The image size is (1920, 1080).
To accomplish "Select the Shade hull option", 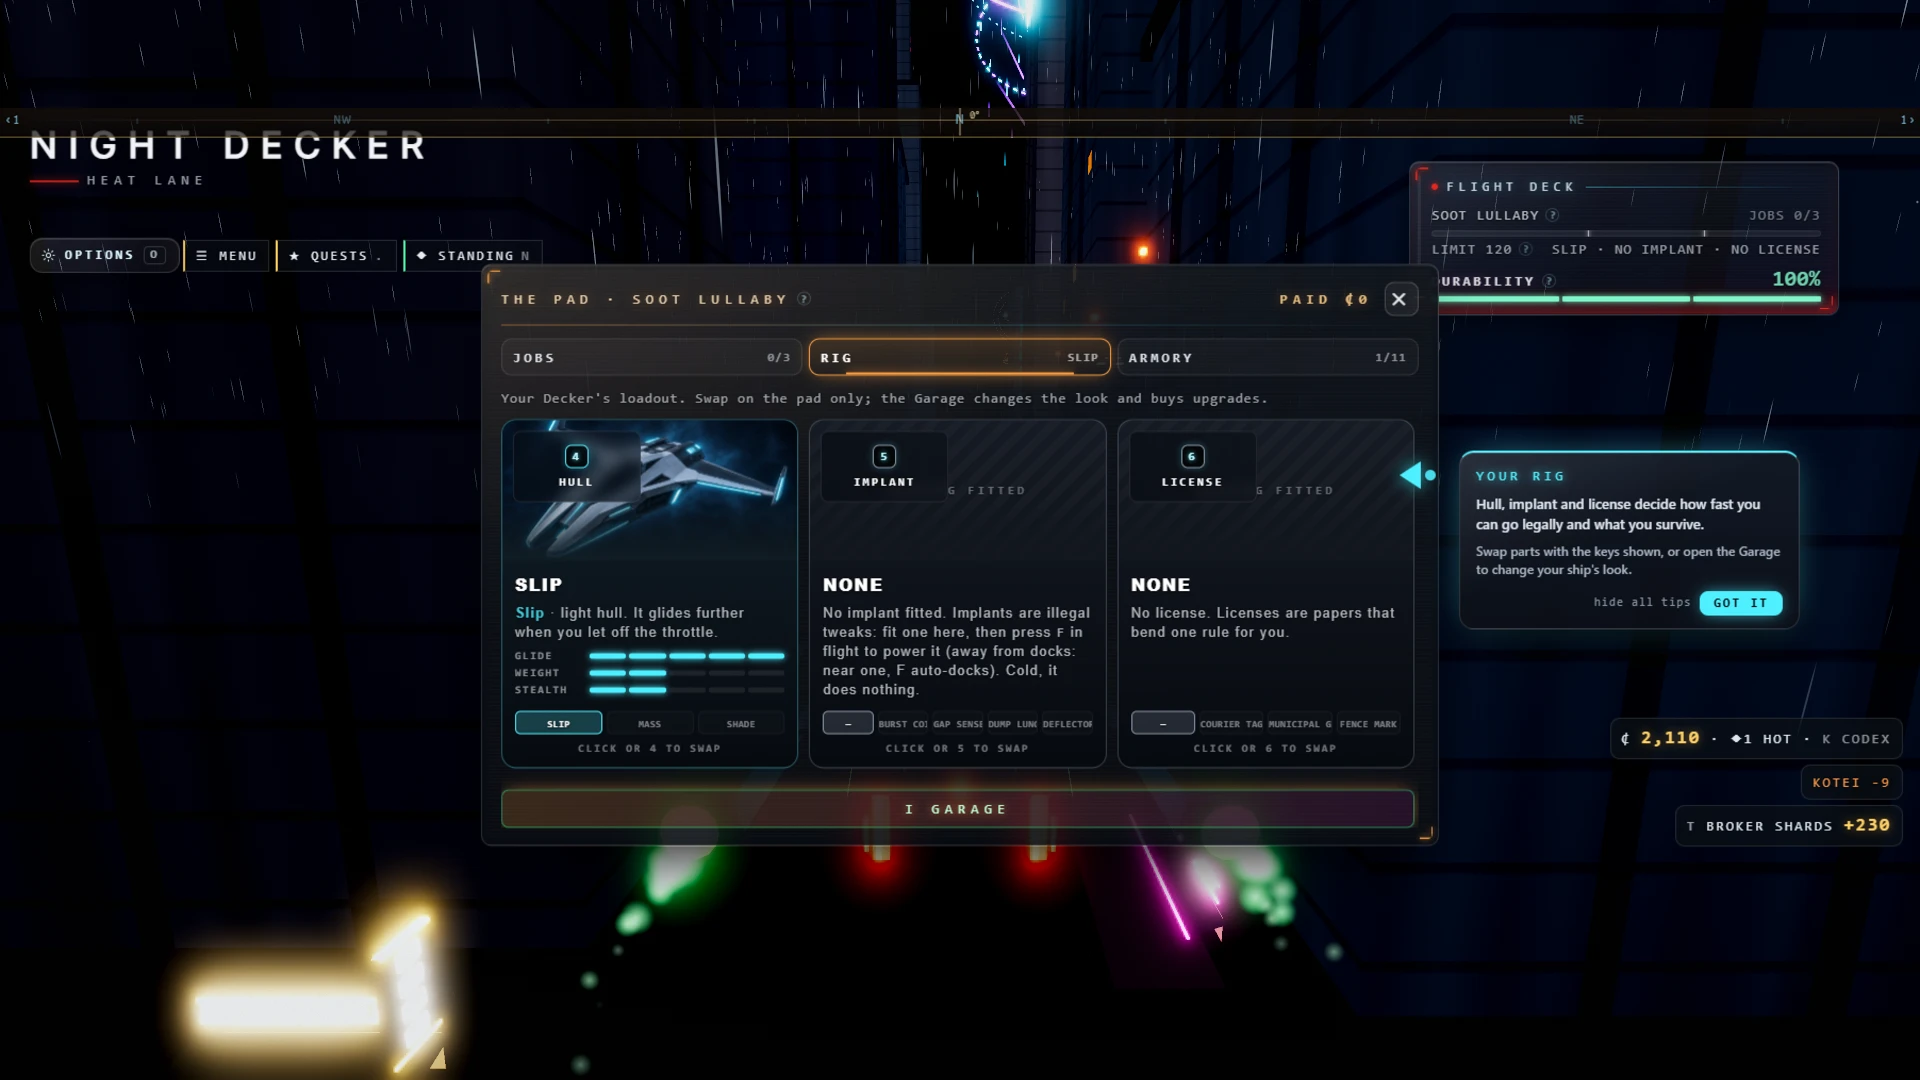I will click(x=741, y=723).
